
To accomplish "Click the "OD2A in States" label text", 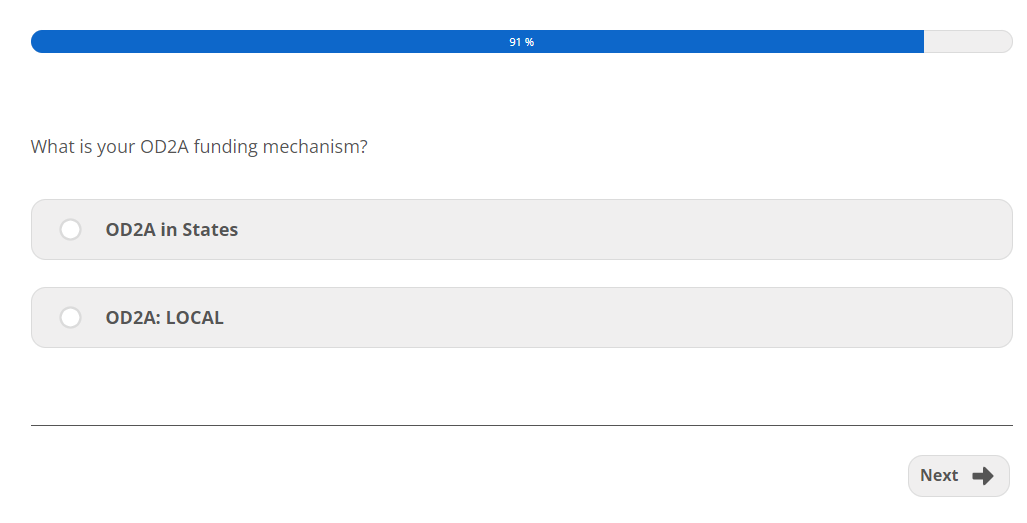I will coord(171,230).
